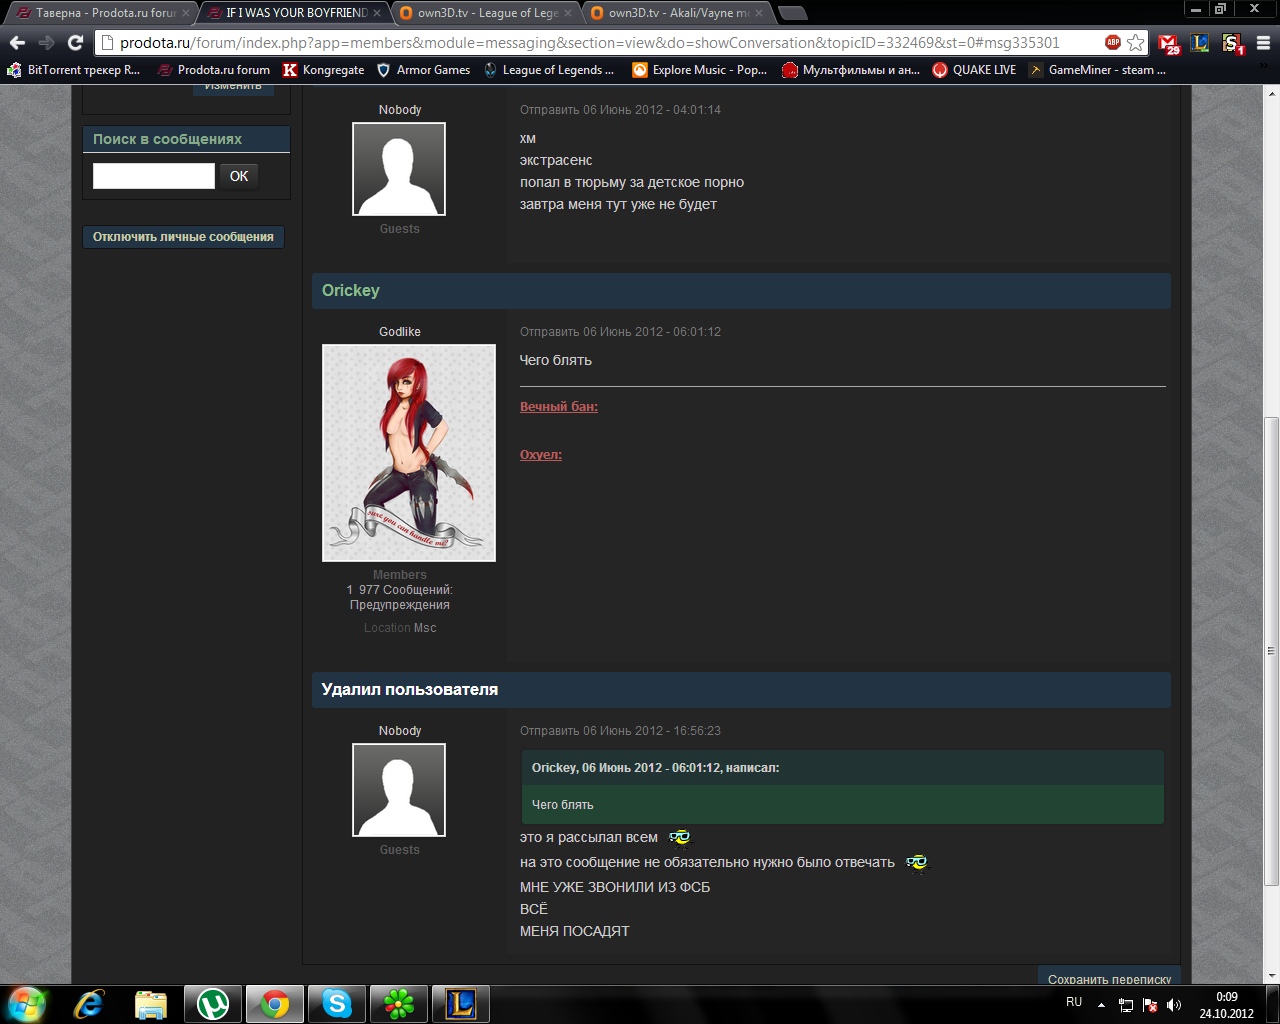
Task: Open the Adblock Plus extension icon
Action: [1112, 42]
